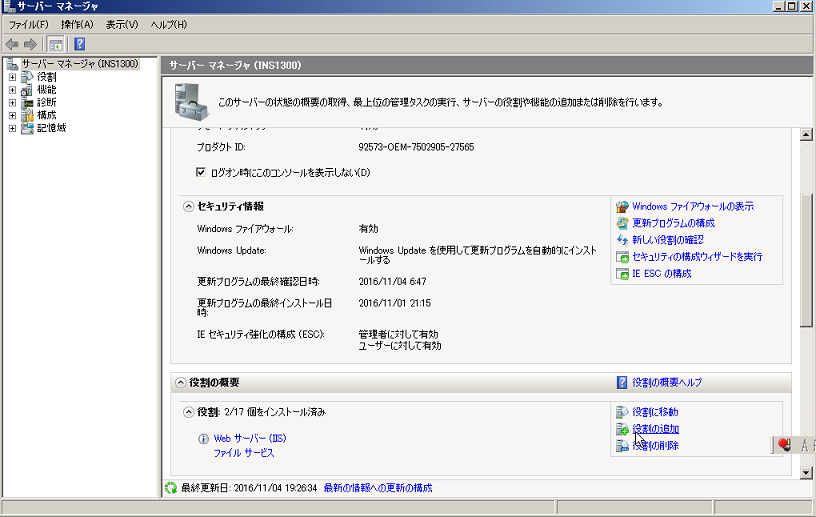Click 役割に移動 link

tap(655, 412)
